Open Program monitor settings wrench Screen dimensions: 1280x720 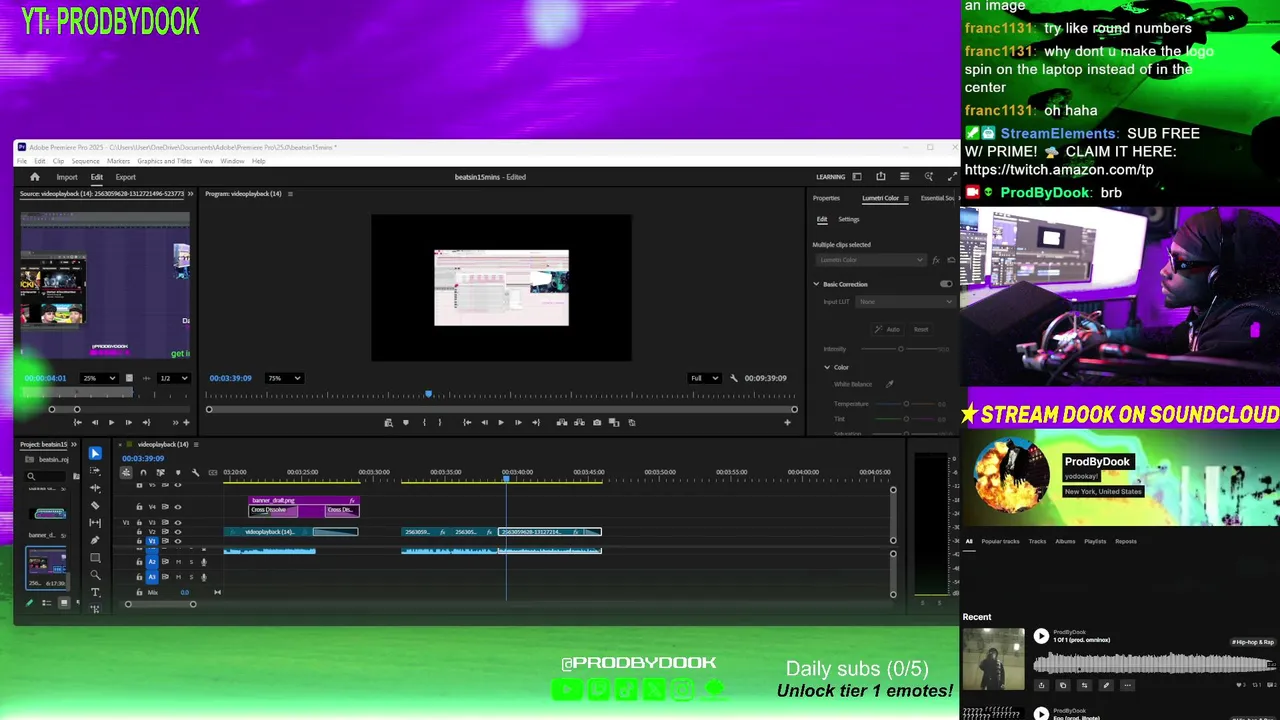(x=734, y=378)
